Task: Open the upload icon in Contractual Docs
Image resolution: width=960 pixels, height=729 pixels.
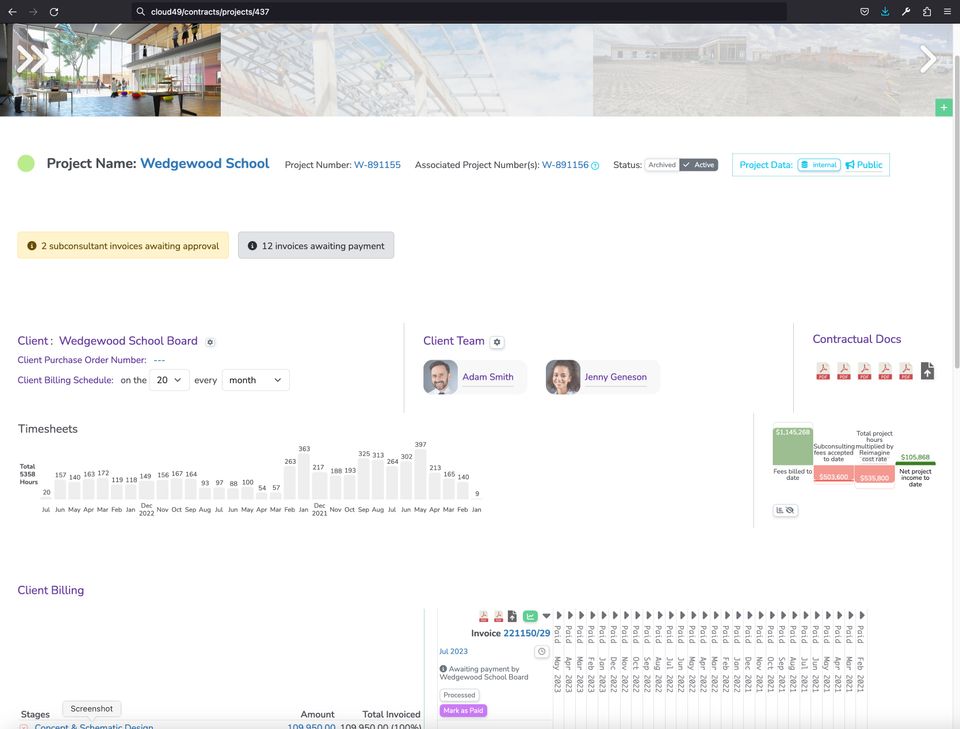Action: pos(926,370)
